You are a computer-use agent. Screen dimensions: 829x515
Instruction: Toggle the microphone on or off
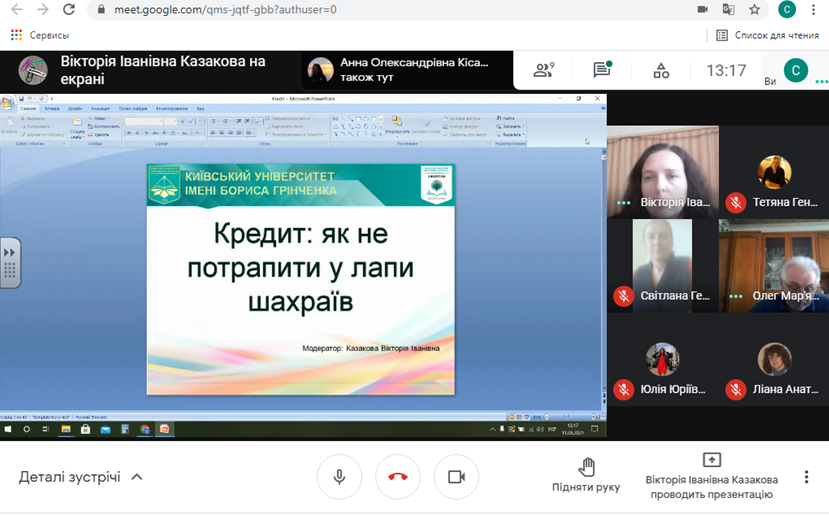[x=340, y=477]
